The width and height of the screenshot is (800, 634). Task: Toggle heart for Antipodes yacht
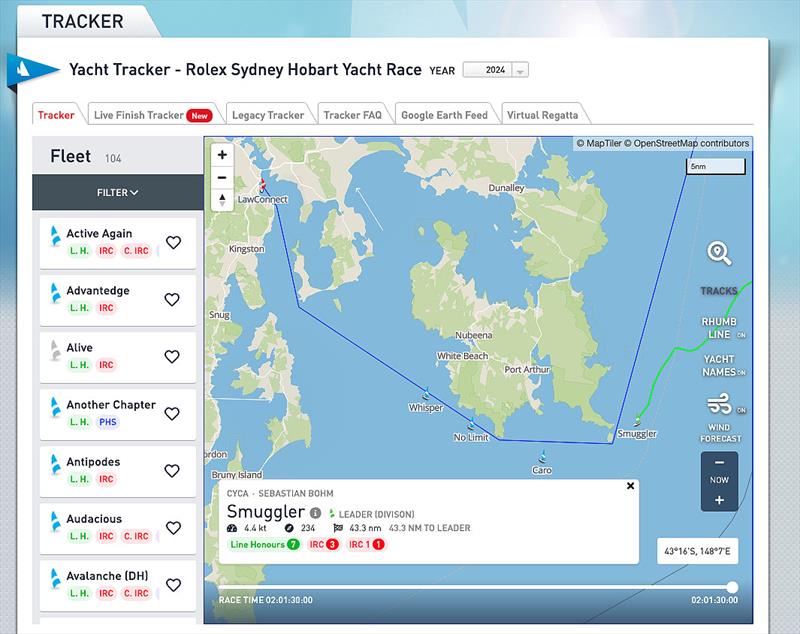click(x=172, y=471)
